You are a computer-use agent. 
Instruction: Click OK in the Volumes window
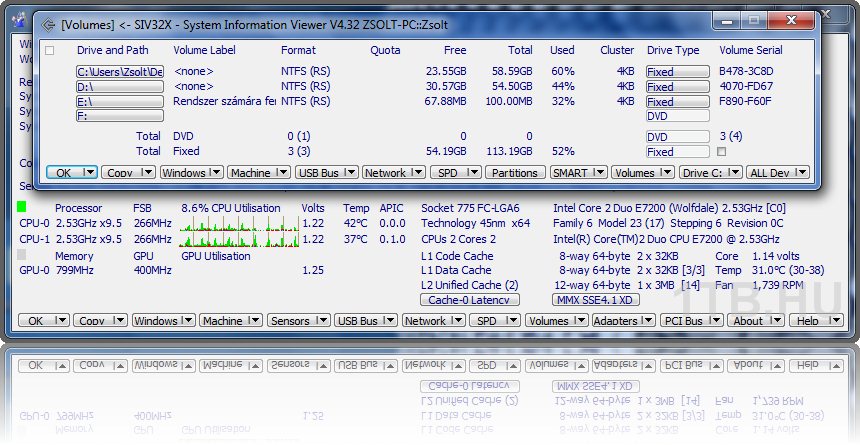pos(72,172)
